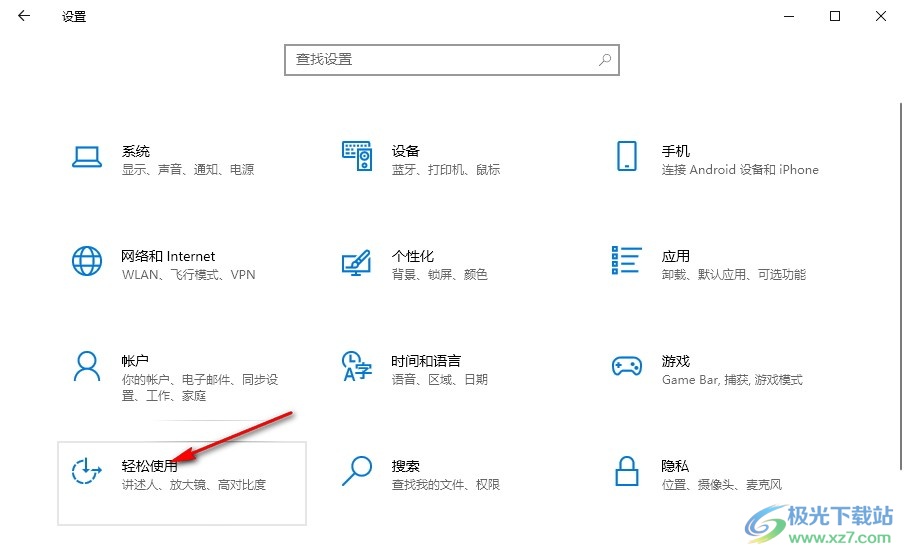Viewport: 904px width, 554px height.
Task: Open 帐户 settings title
Action: (x=135, y=361)
